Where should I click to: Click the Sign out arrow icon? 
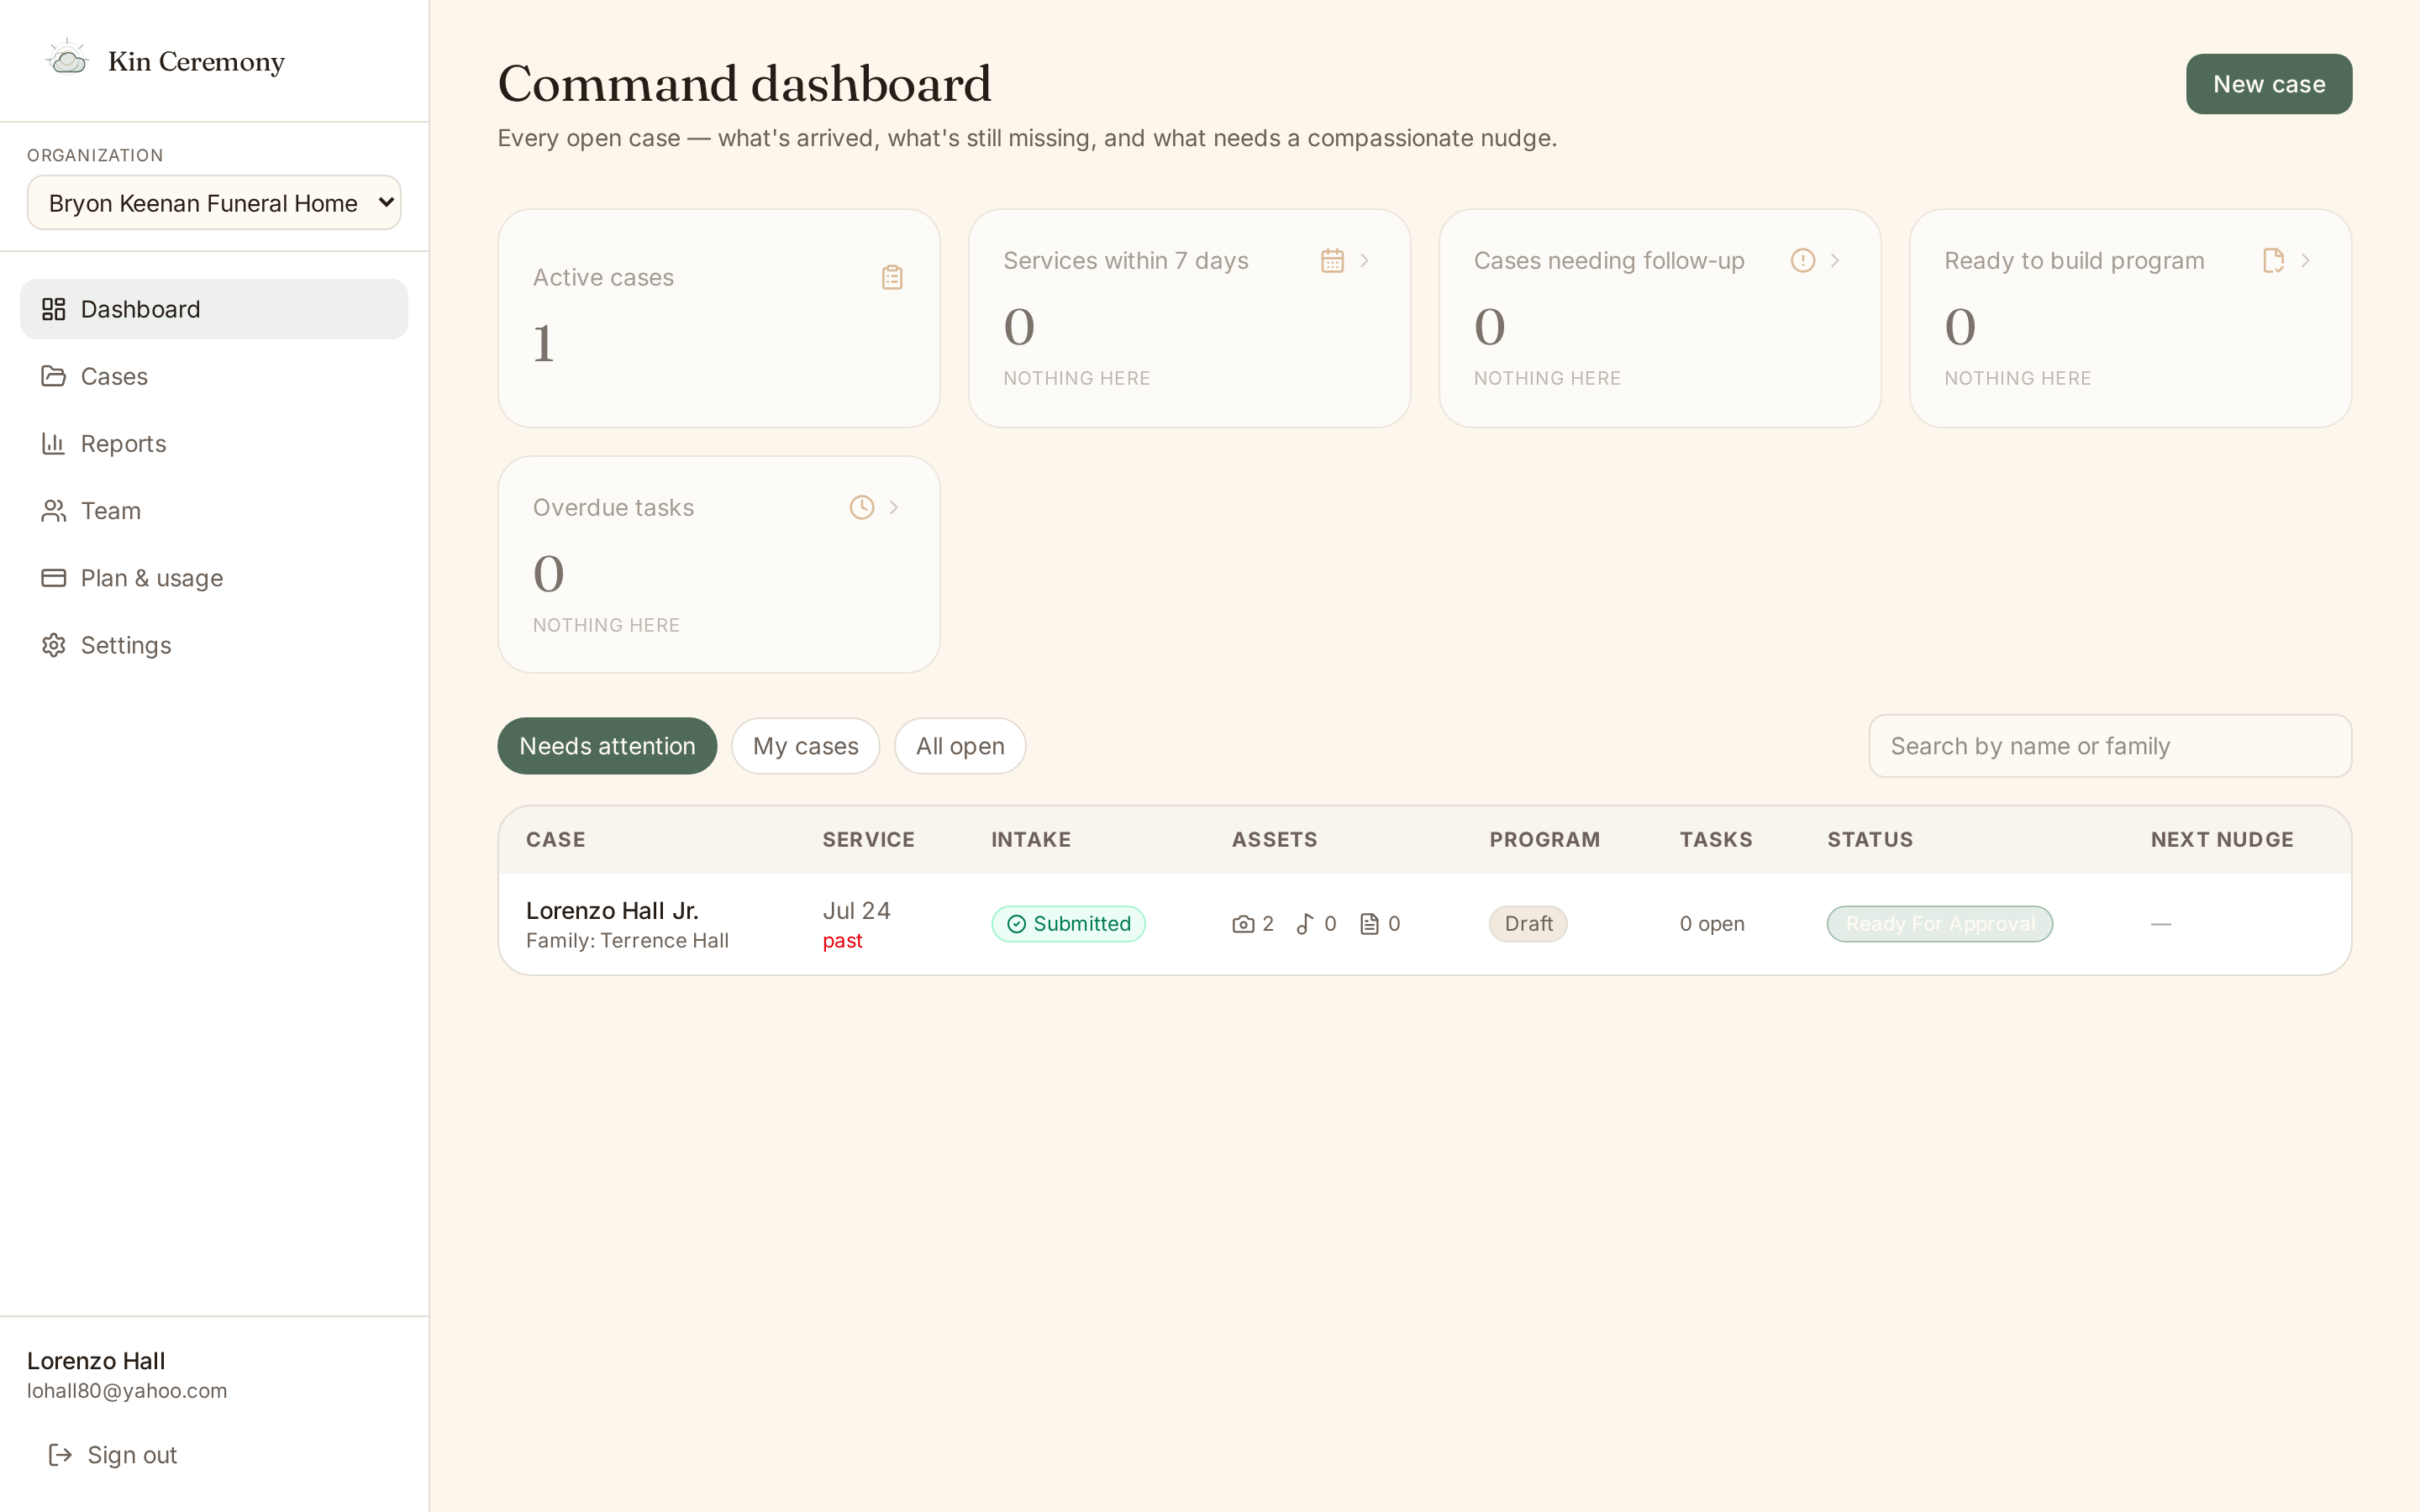60,1454
